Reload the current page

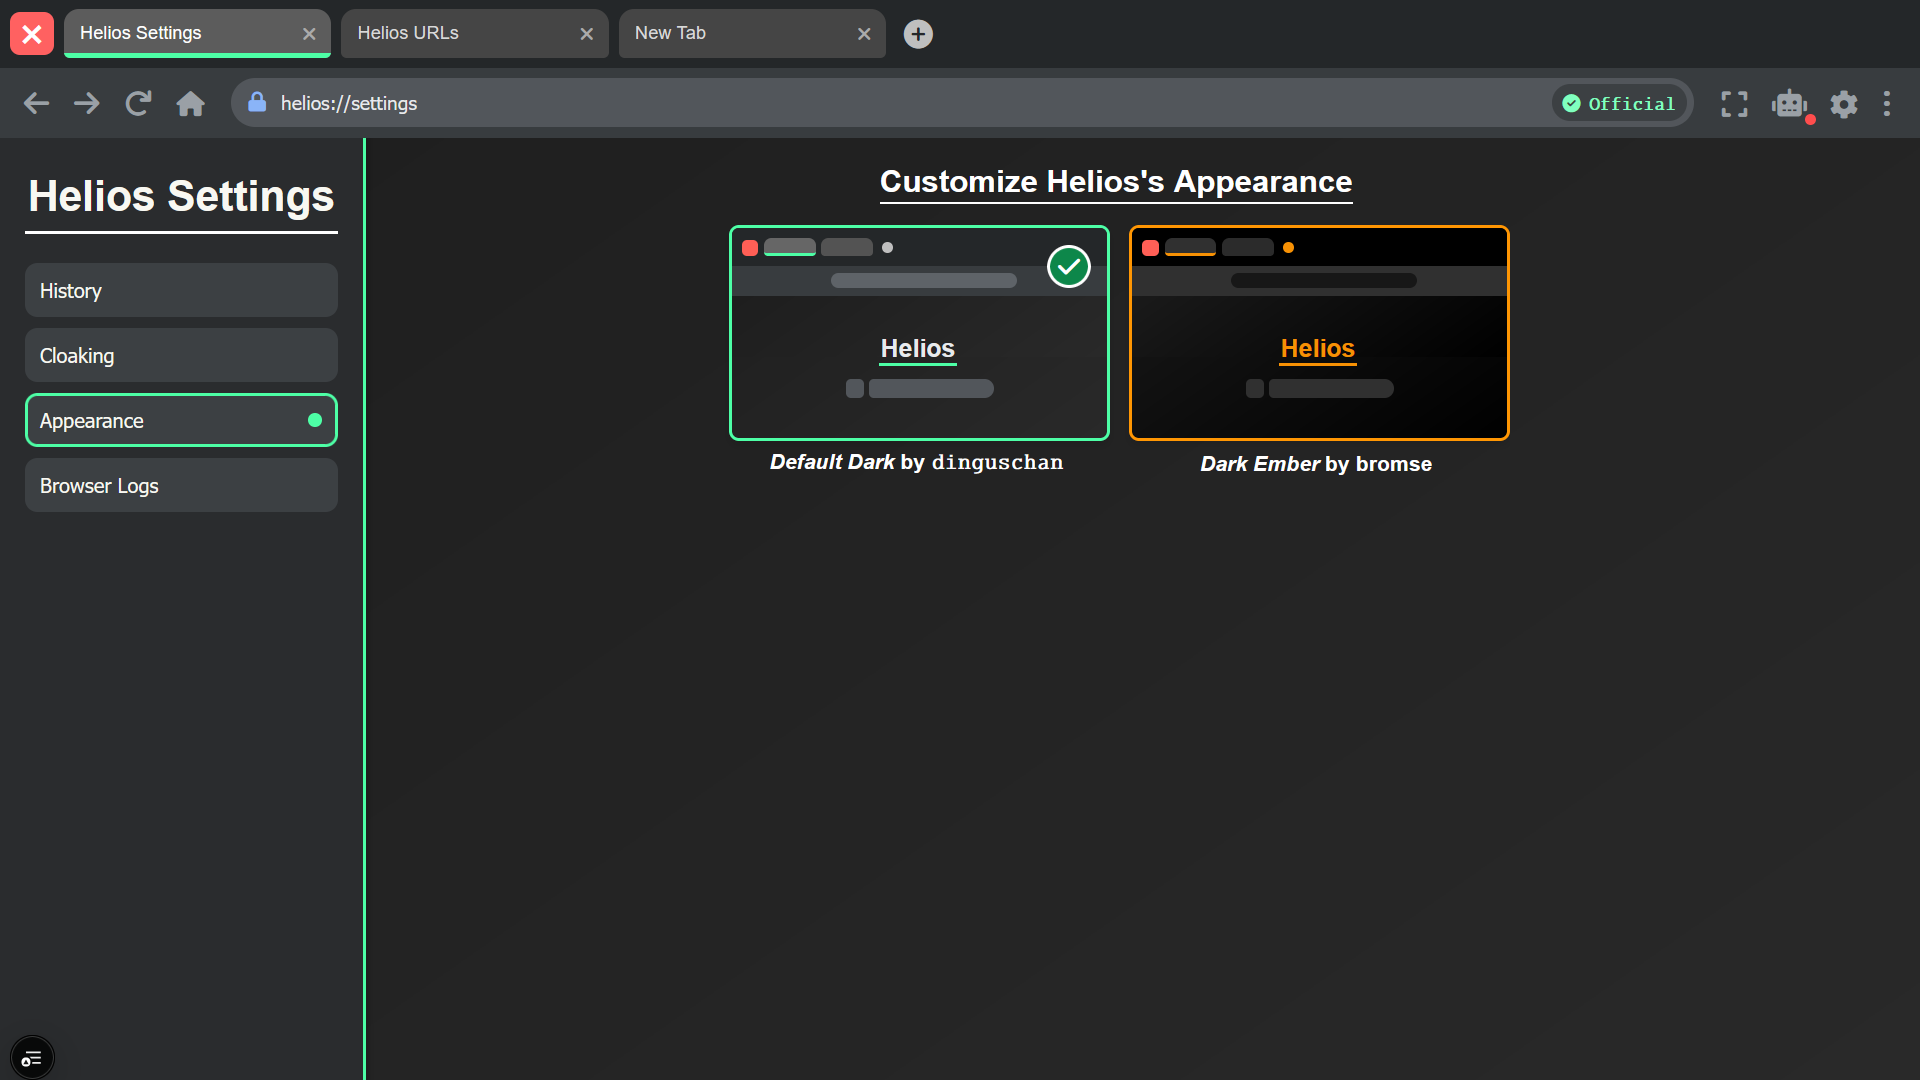138,103
